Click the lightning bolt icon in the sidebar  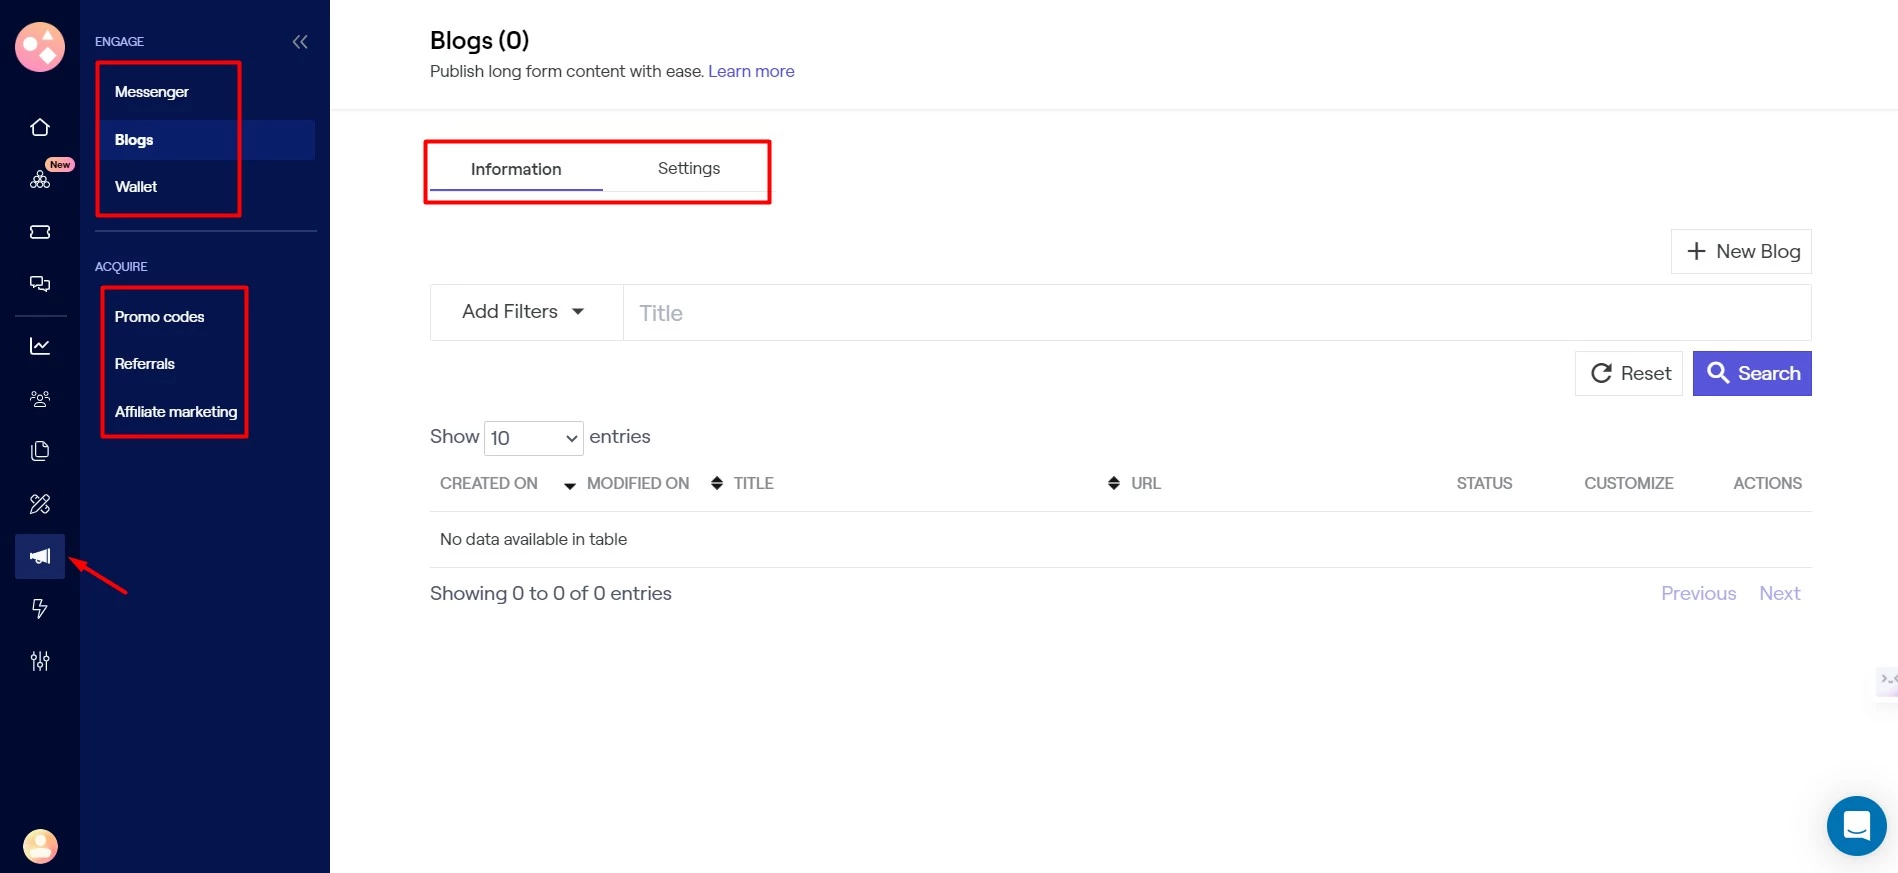pos(40,608)
